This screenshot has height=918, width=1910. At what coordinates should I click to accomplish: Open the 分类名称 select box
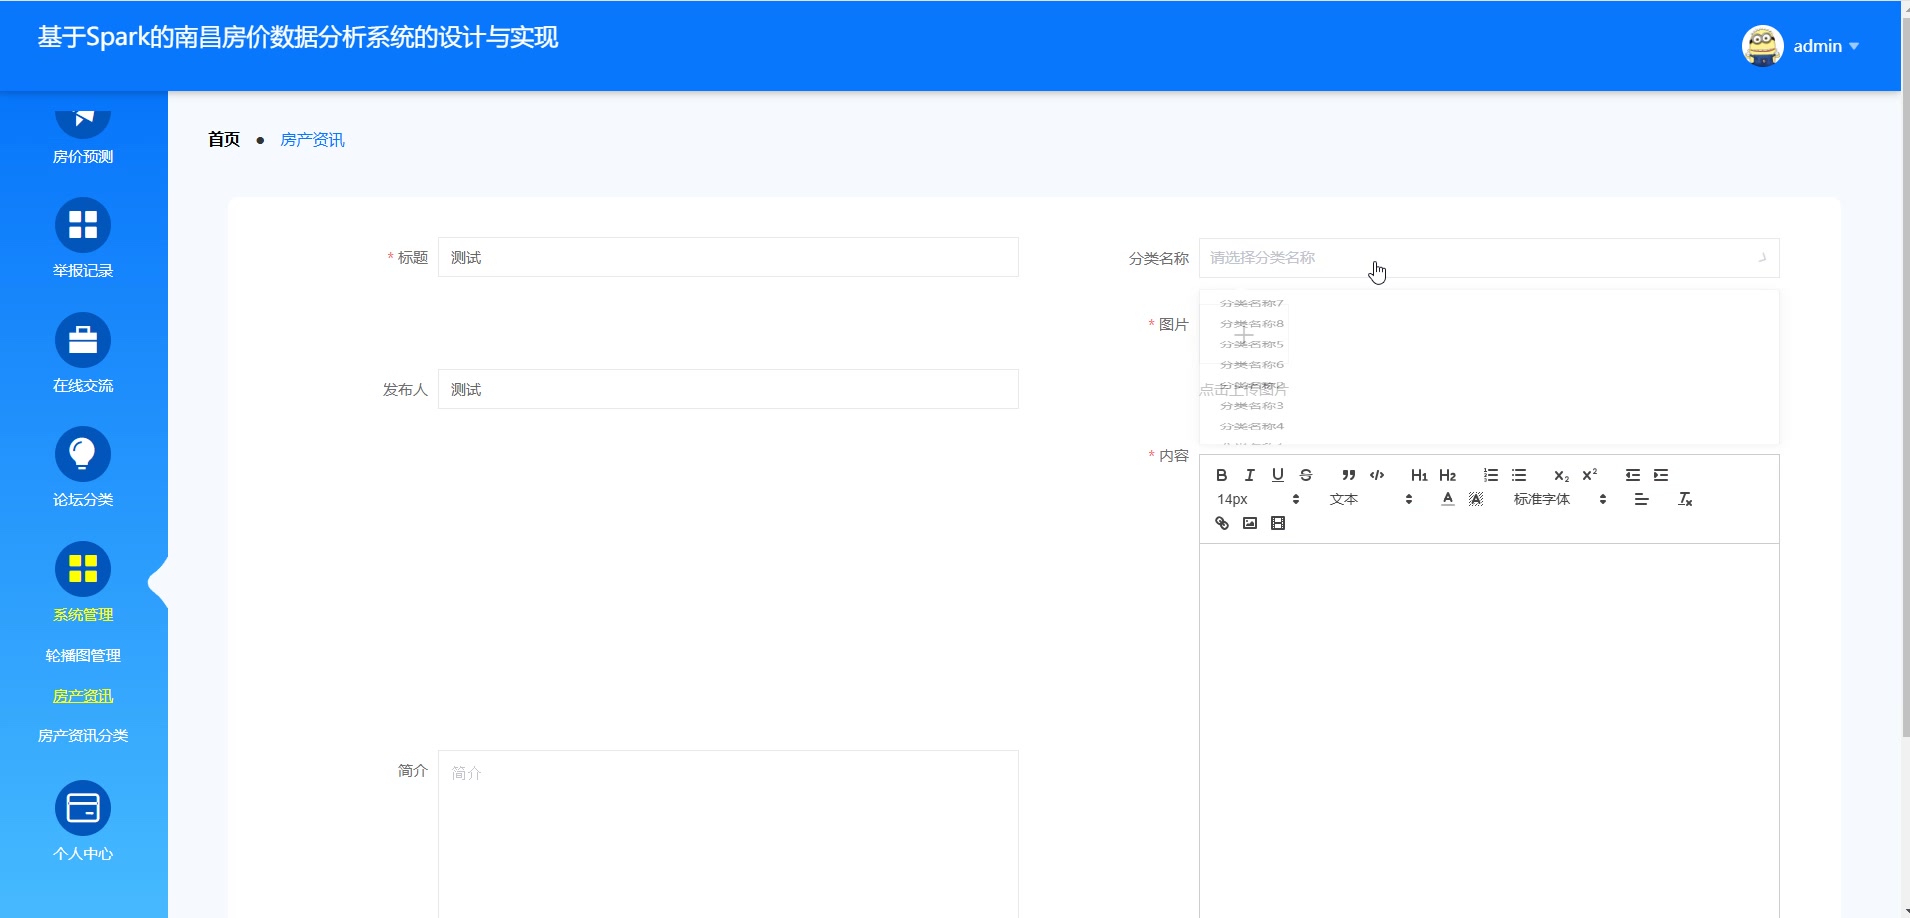click(1488, 258)
